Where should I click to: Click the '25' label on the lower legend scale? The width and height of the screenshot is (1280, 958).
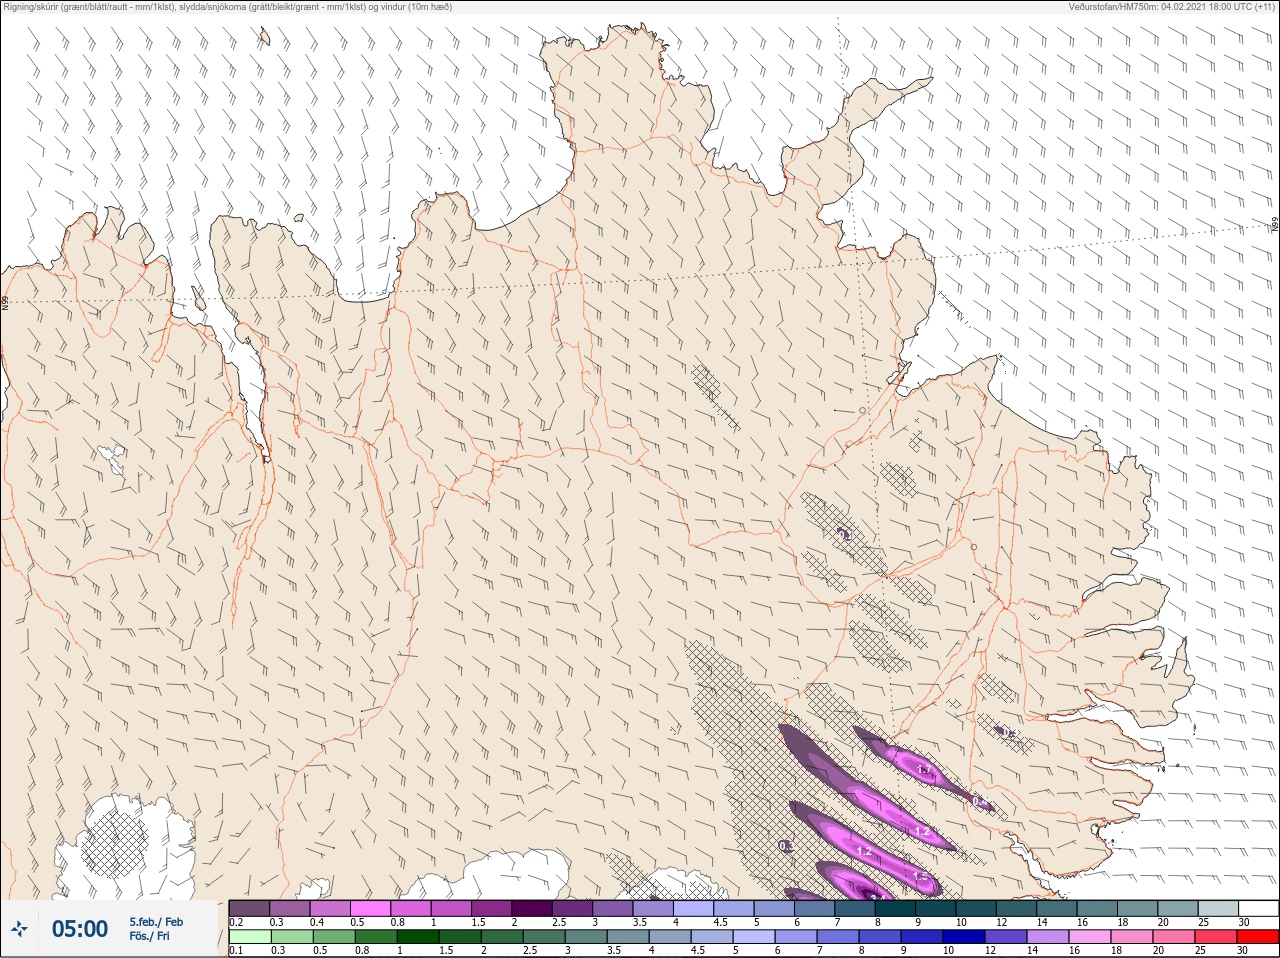point(1203,951)
